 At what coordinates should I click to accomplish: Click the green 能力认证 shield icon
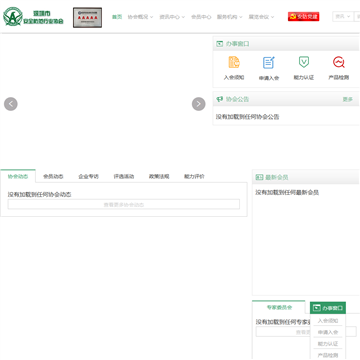pyautogui.click(x=304, y=62)
